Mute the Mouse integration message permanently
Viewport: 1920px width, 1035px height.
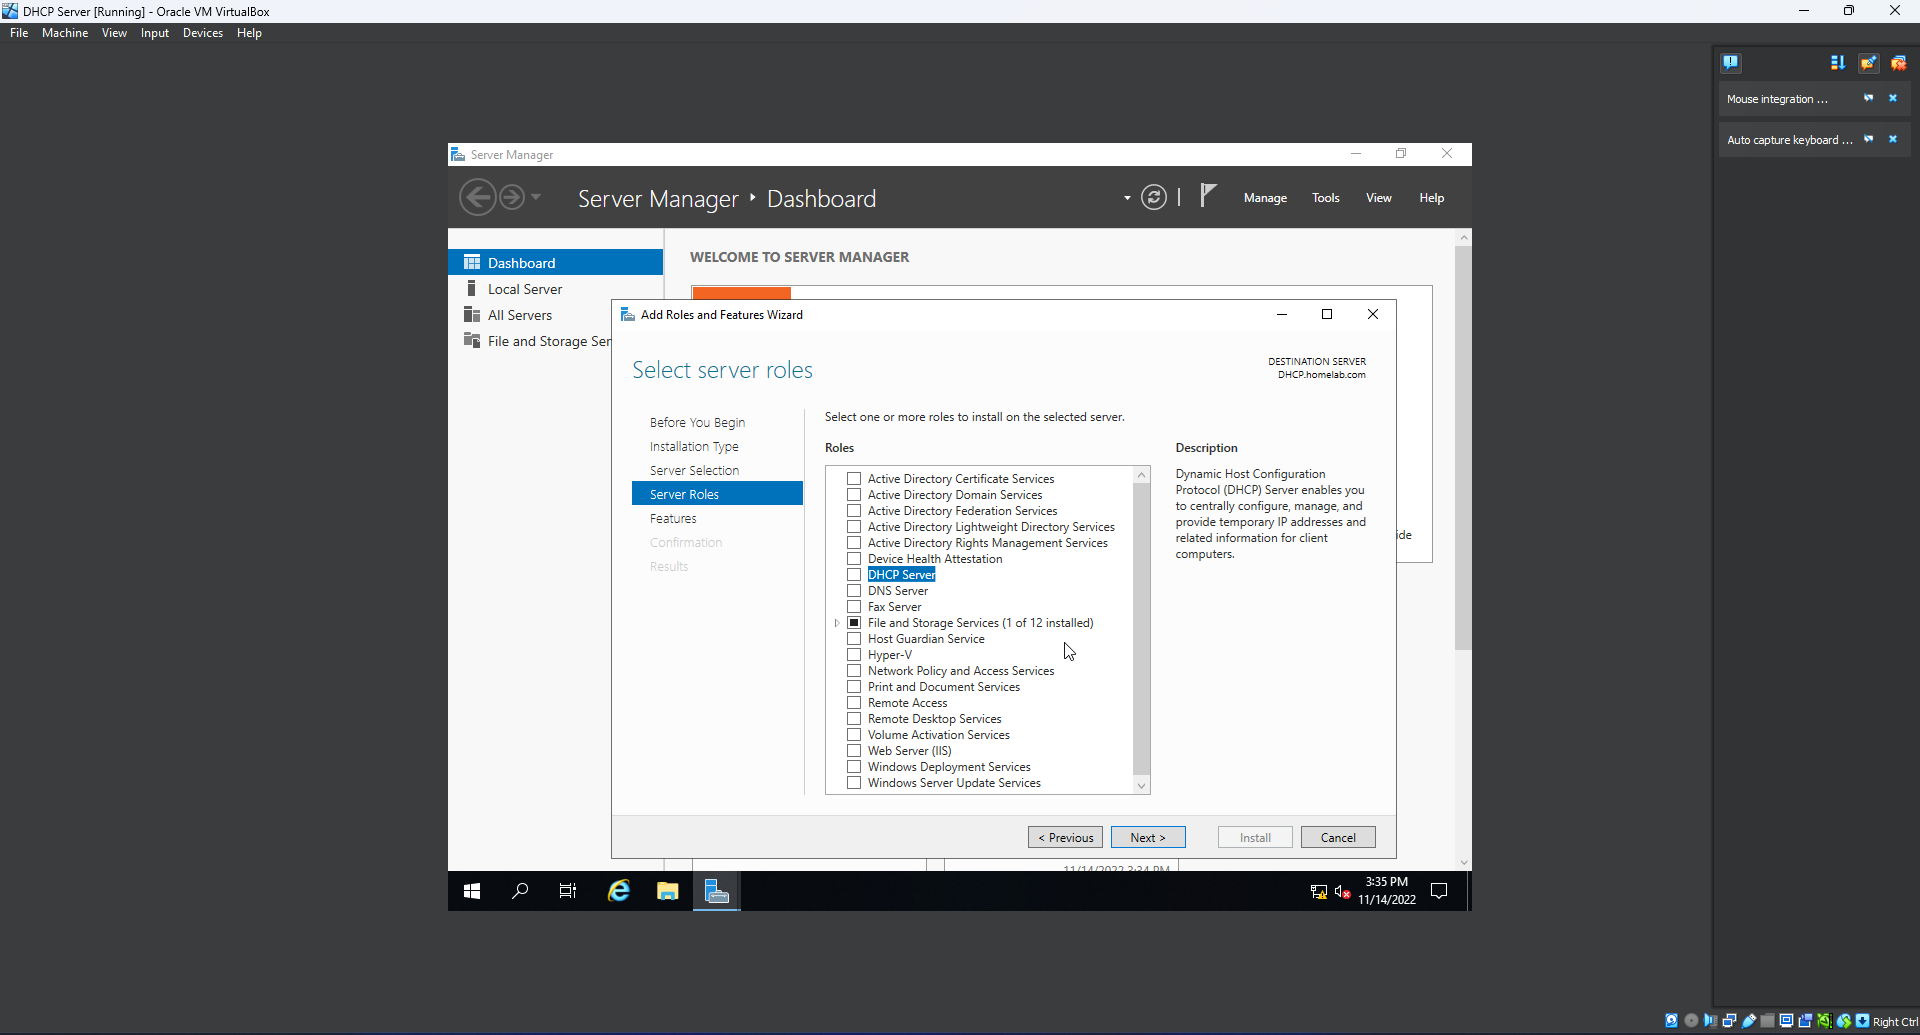(x=1868, y=98)
